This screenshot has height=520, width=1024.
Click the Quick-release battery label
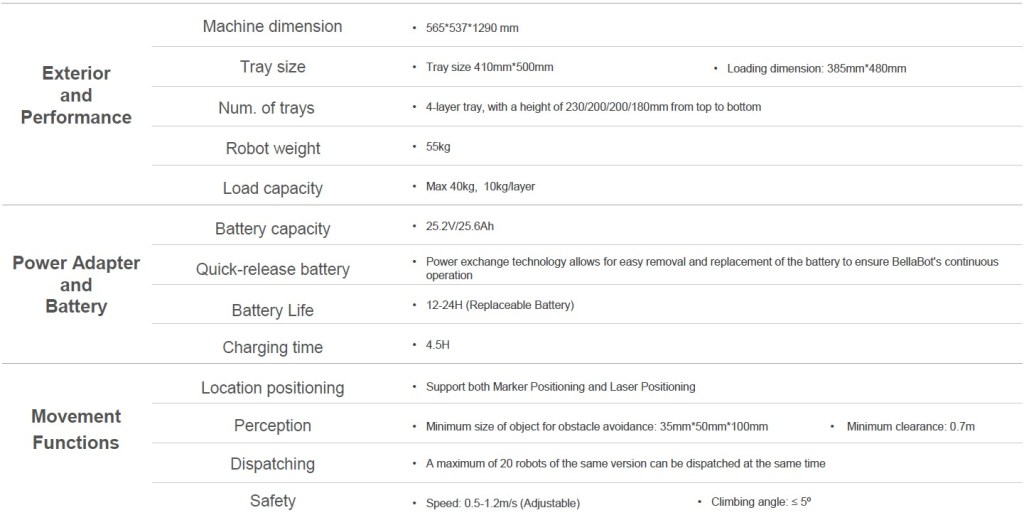[x=272, y=269]
